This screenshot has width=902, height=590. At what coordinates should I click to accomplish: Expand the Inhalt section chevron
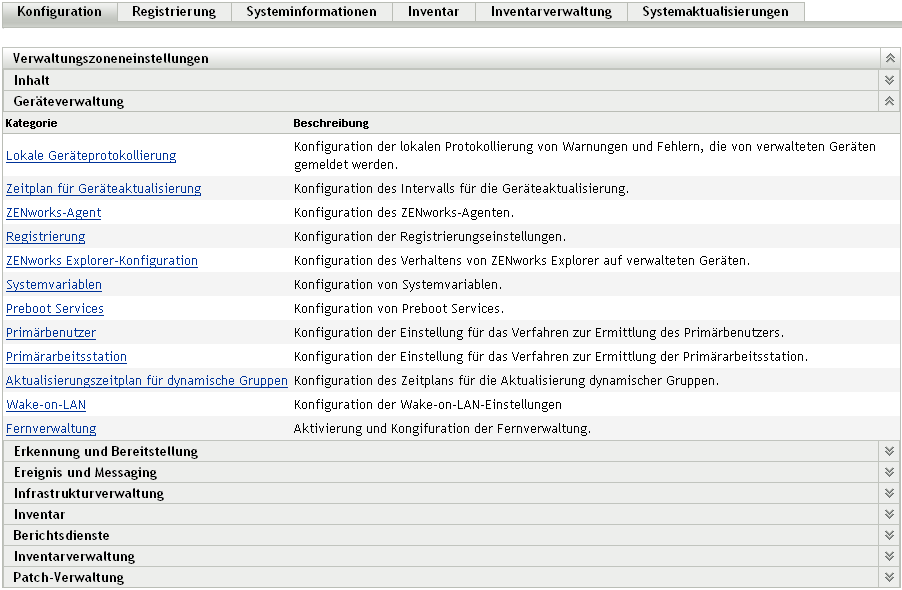coord(889,79)
